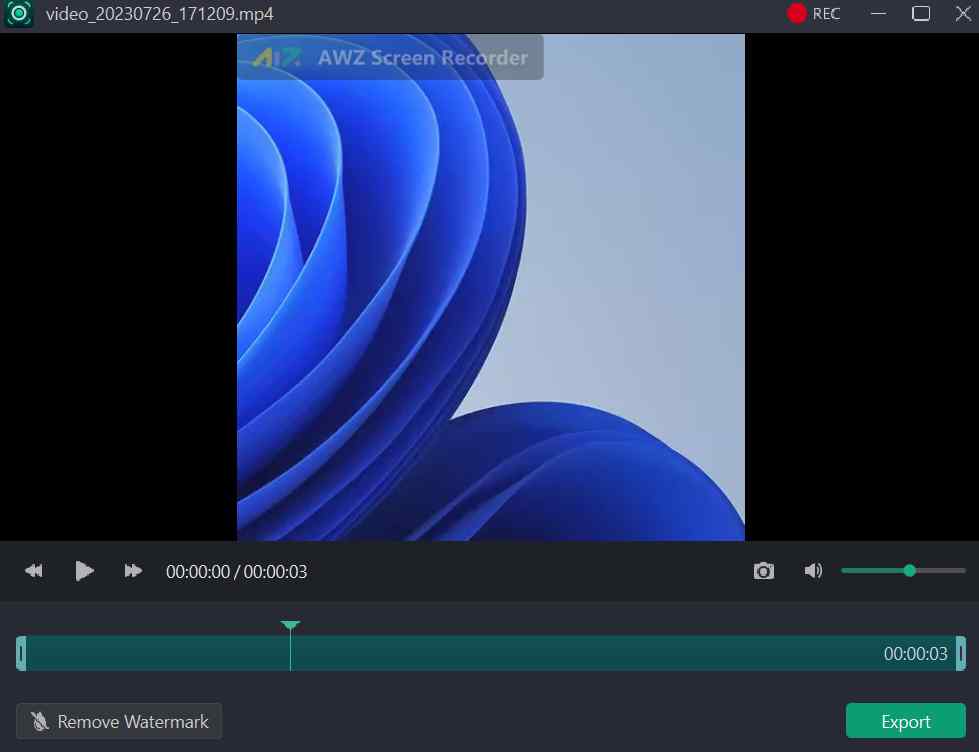Take a snapshot with the camera icon
The height and width of the screenshot is (752, 979).
763,570
